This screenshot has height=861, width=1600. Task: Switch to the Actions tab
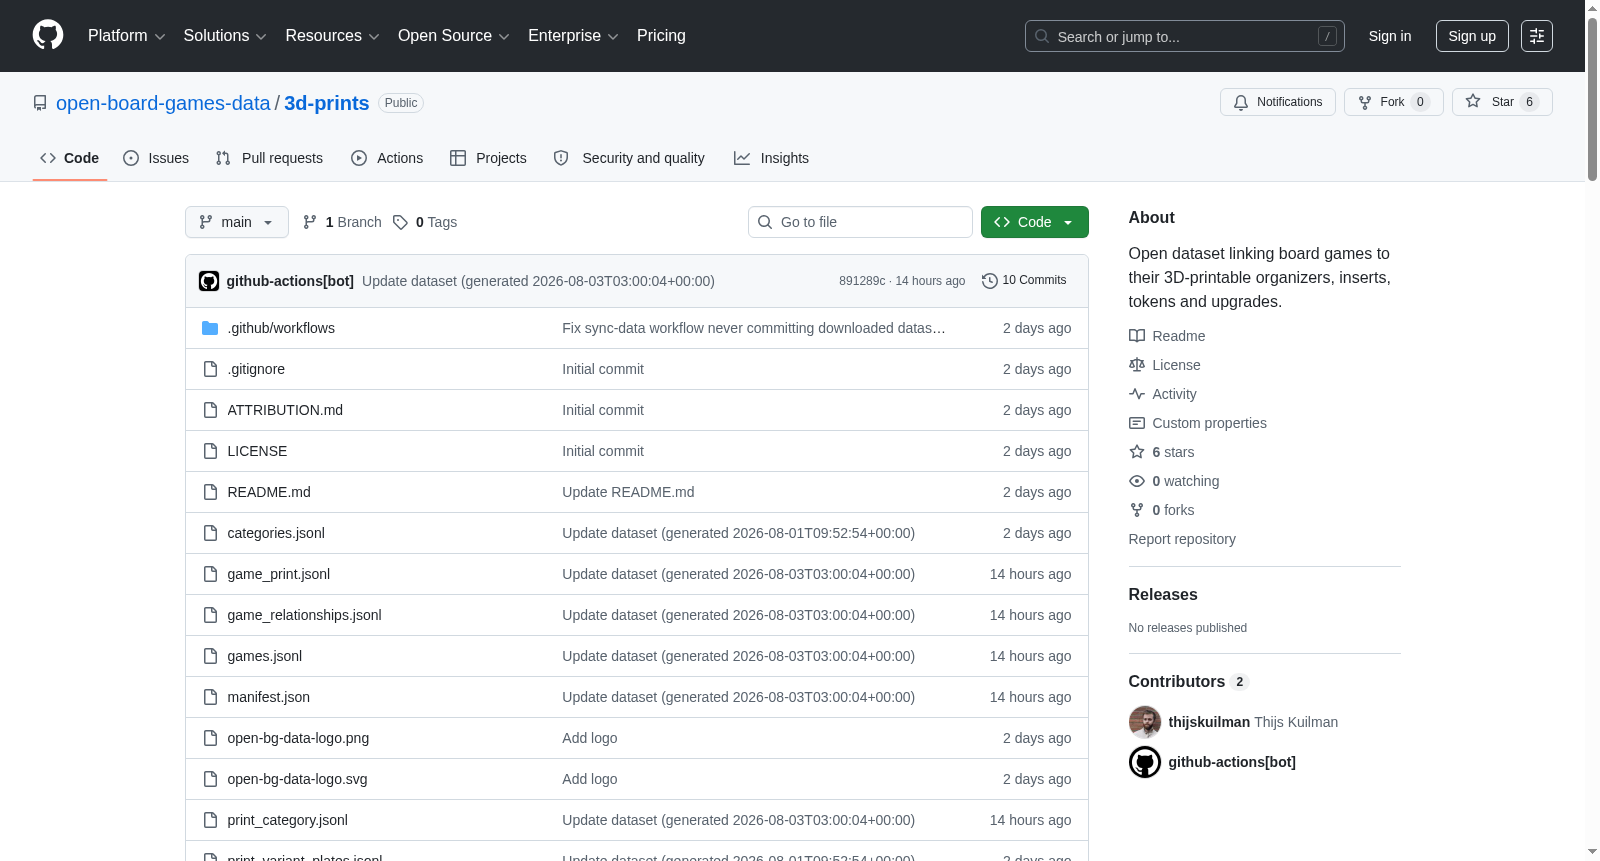(387, 158)
